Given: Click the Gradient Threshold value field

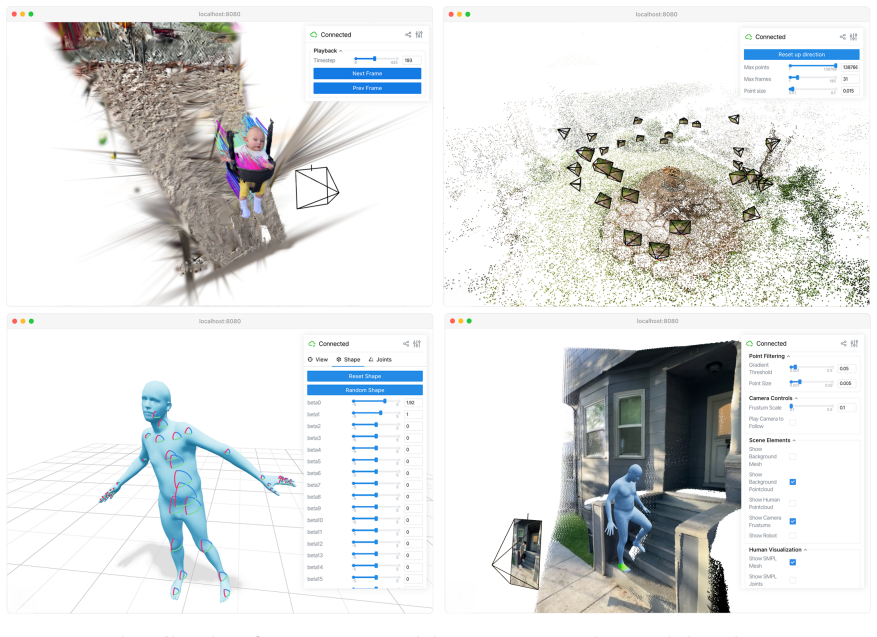Looking at the screenshot, I should pyautogui.click(x=847, y=369).
